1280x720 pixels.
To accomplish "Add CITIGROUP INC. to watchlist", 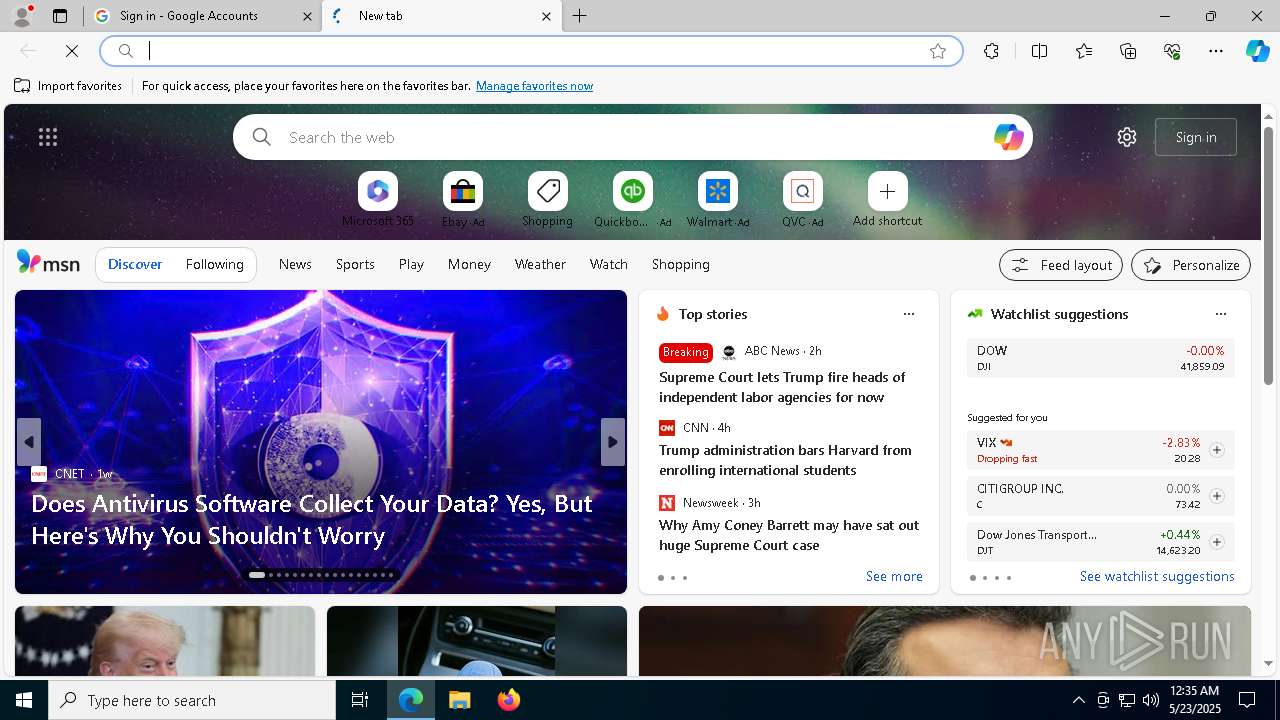I will click(x=1216, y=496).
